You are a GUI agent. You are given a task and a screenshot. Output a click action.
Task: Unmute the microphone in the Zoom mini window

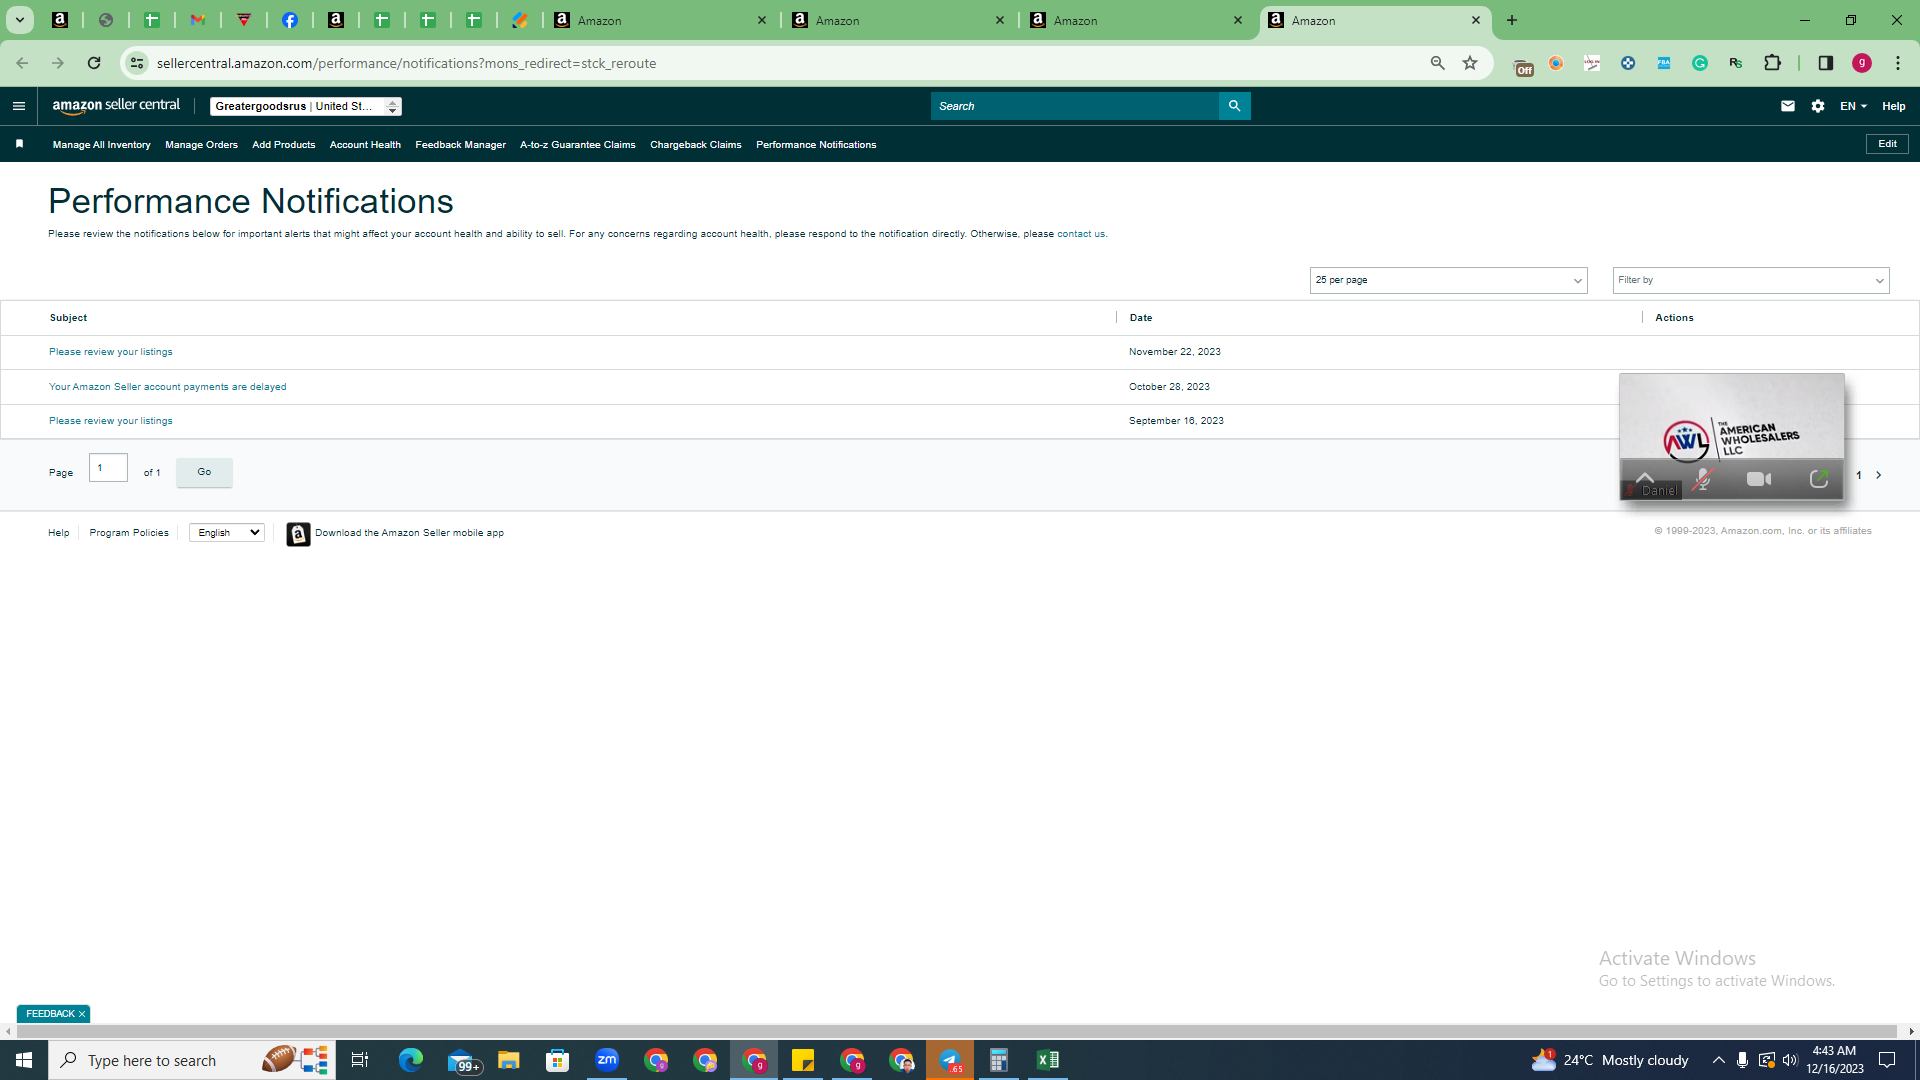[x=1702, y=480]
